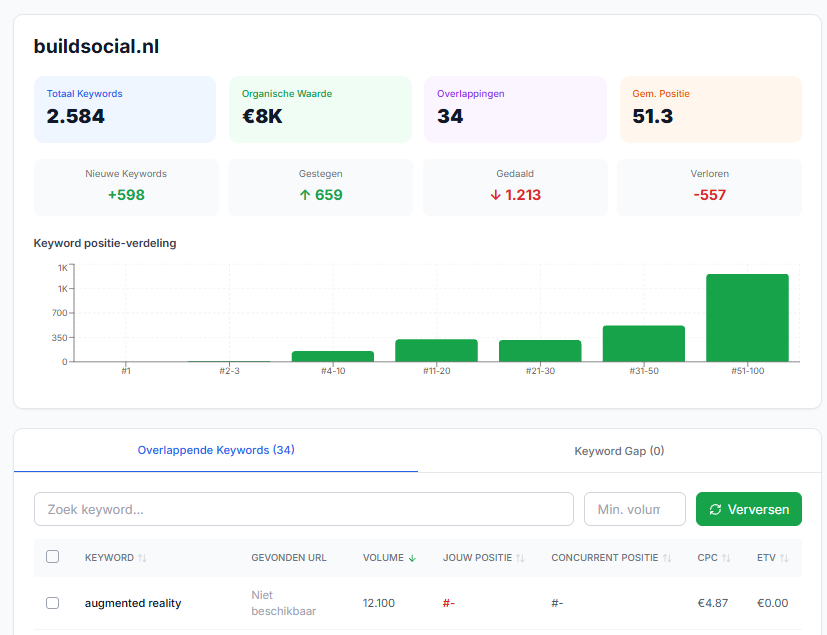
Task: Sort by Keyword column arrows icon
Action: (142, 558)
